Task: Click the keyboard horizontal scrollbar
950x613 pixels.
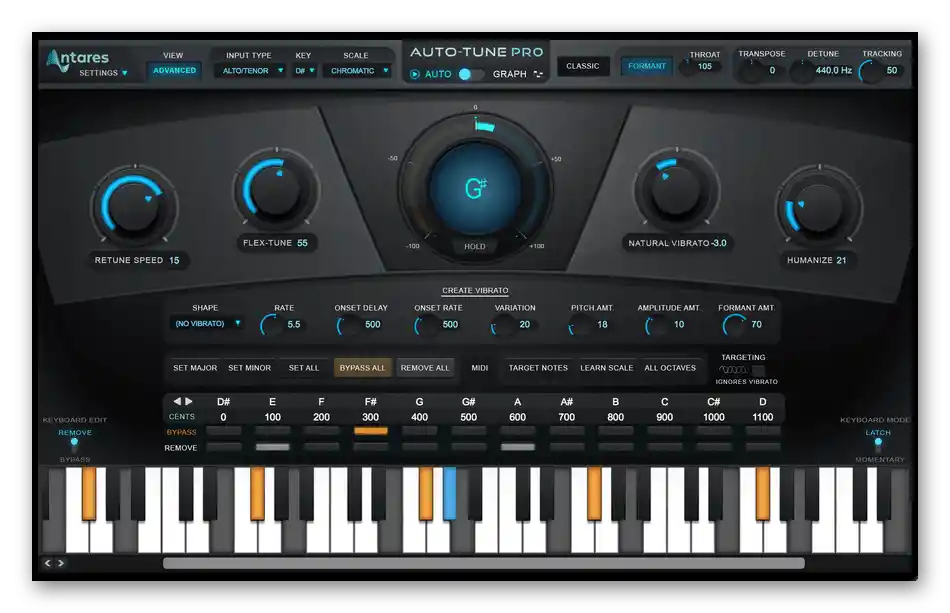Action: click(483, 563)
